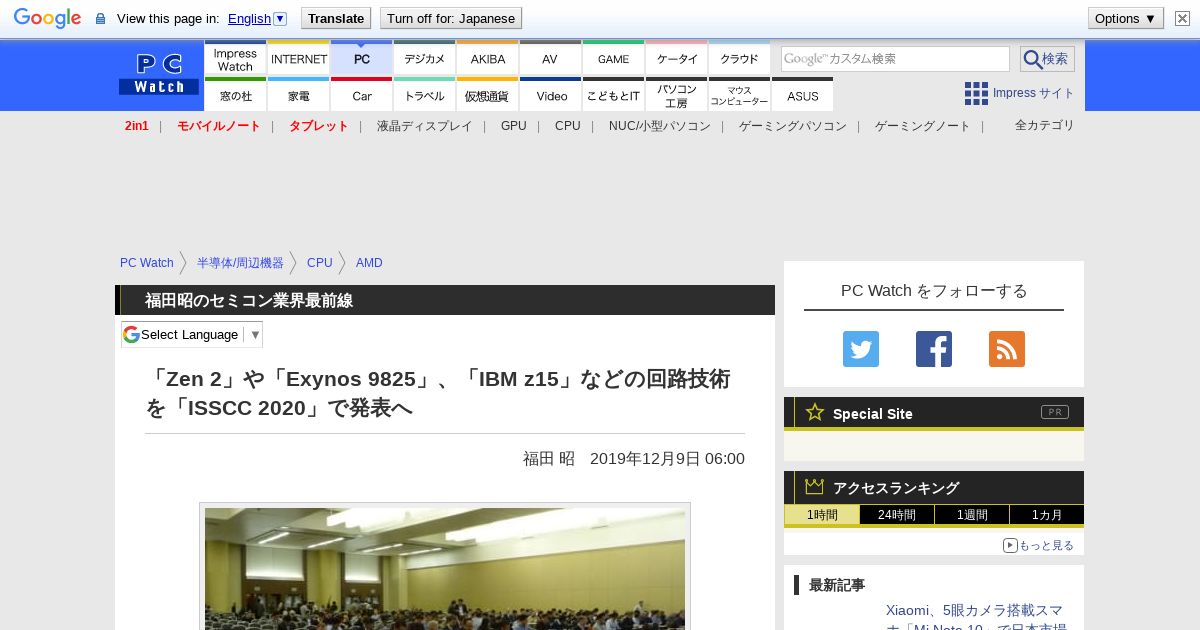Open the パソコン工房 nav tab
The height and width of the screenshot is (630, 1200).
677,95
